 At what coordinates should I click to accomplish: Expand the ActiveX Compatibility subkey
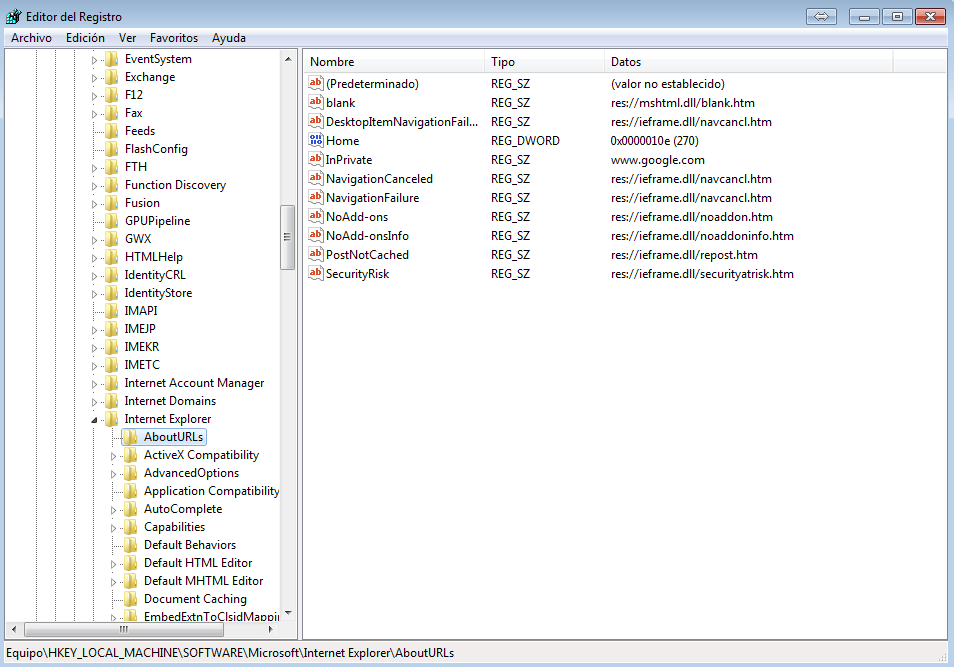pyautogui.click(x=113, y=456)
